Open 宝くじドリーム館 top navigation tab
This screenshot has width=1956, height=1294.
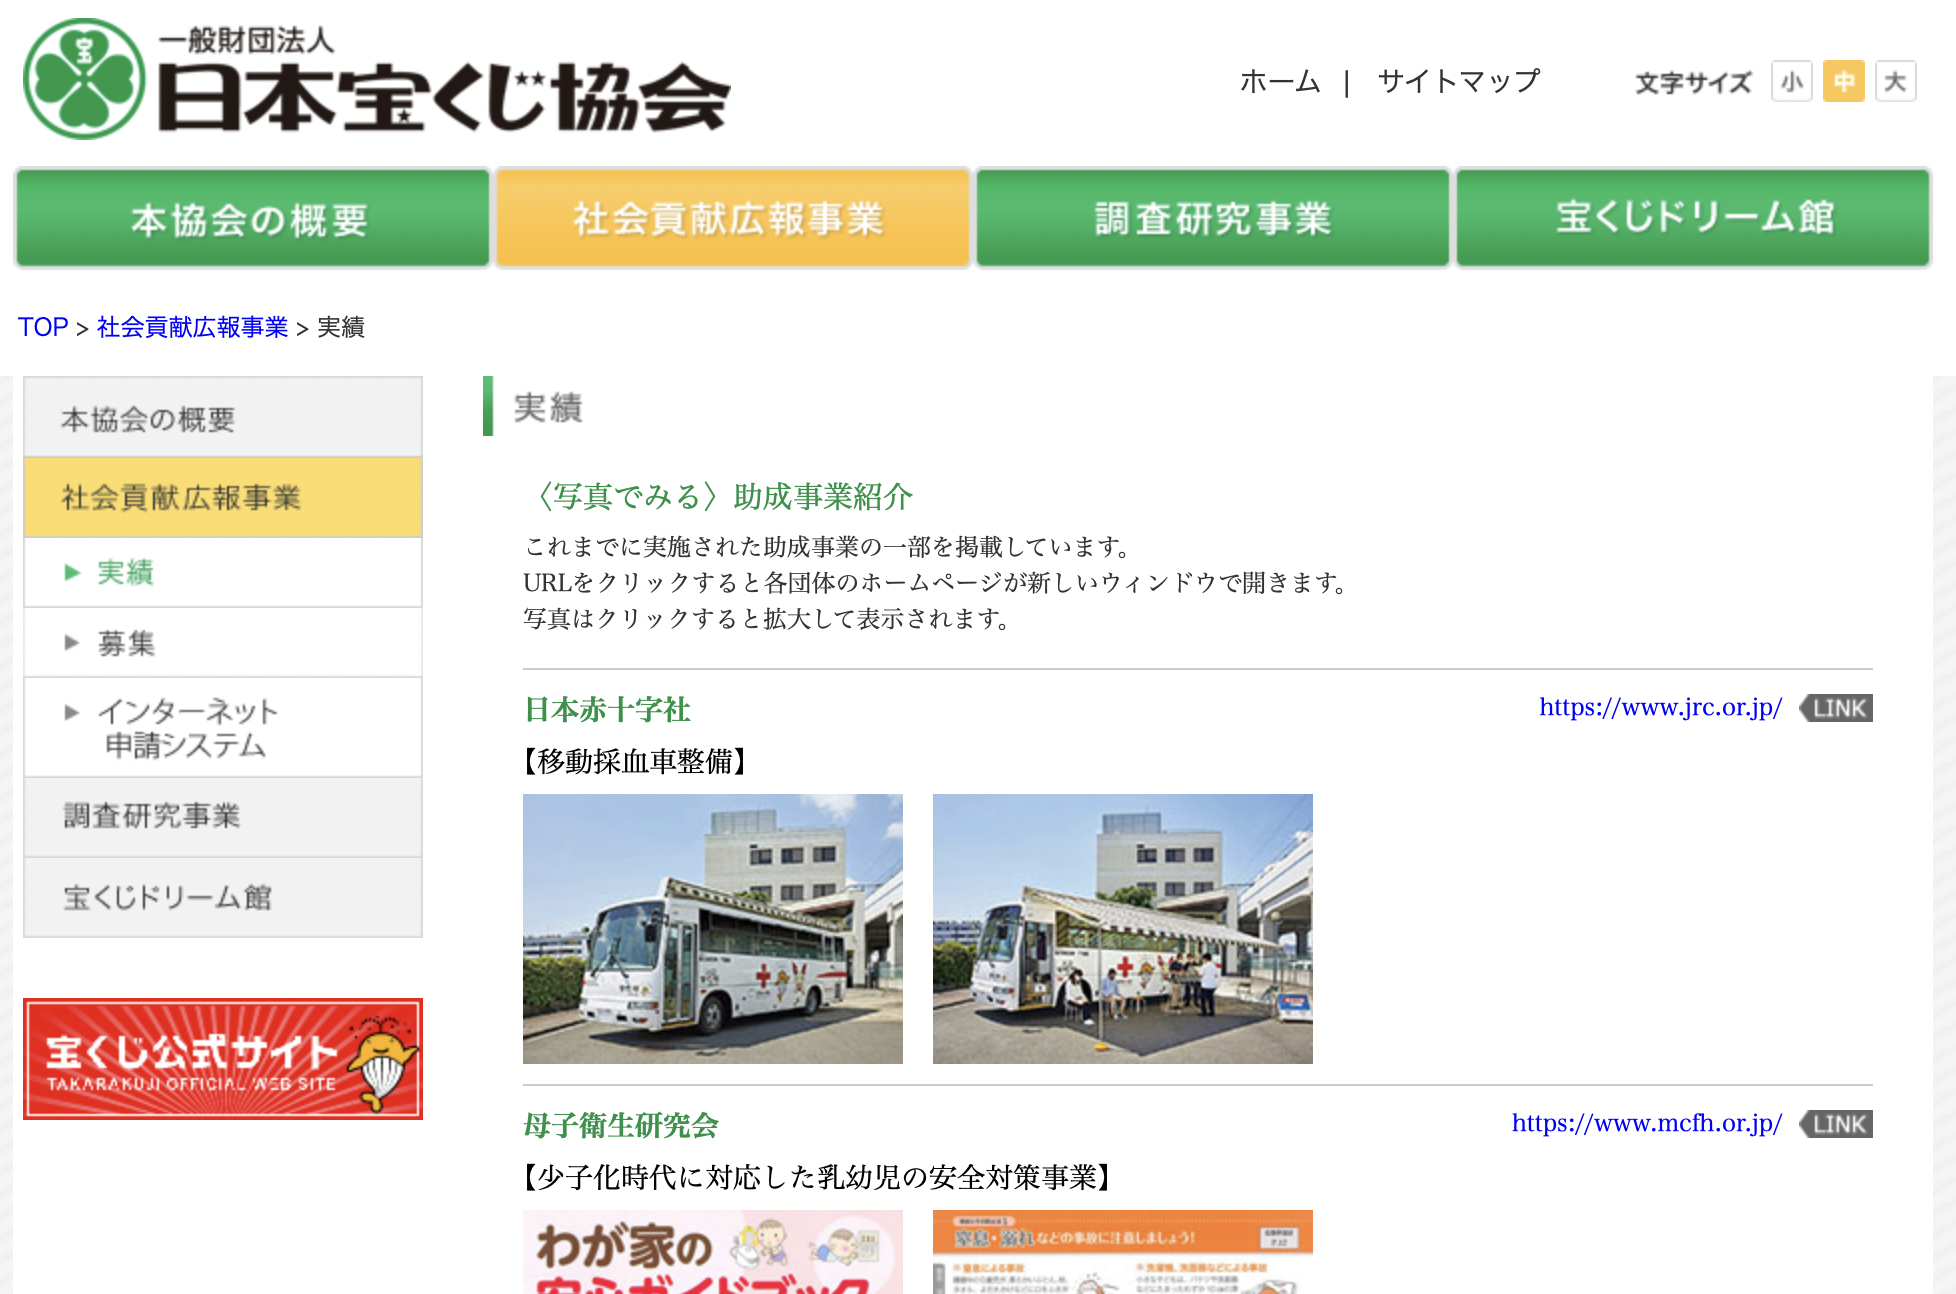(1693, 218)
